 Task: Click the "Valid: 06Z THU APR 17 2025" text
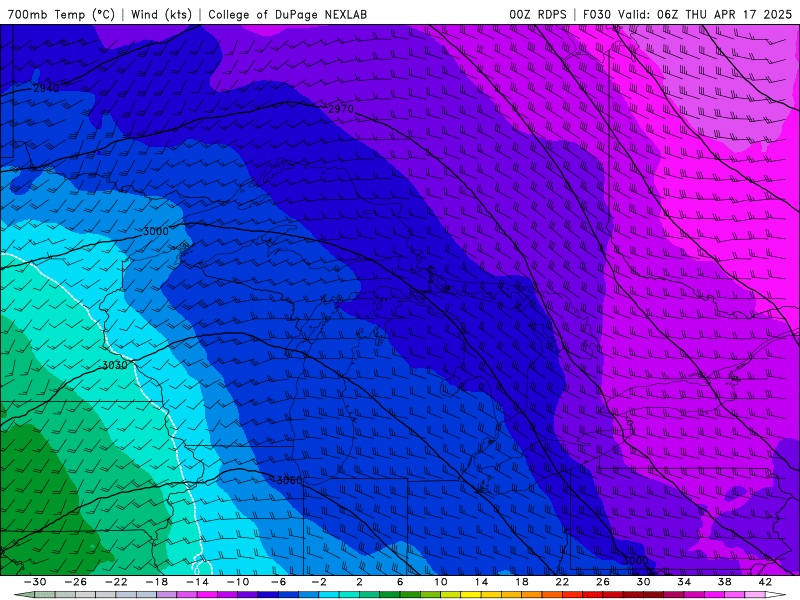tap(705, 14)
